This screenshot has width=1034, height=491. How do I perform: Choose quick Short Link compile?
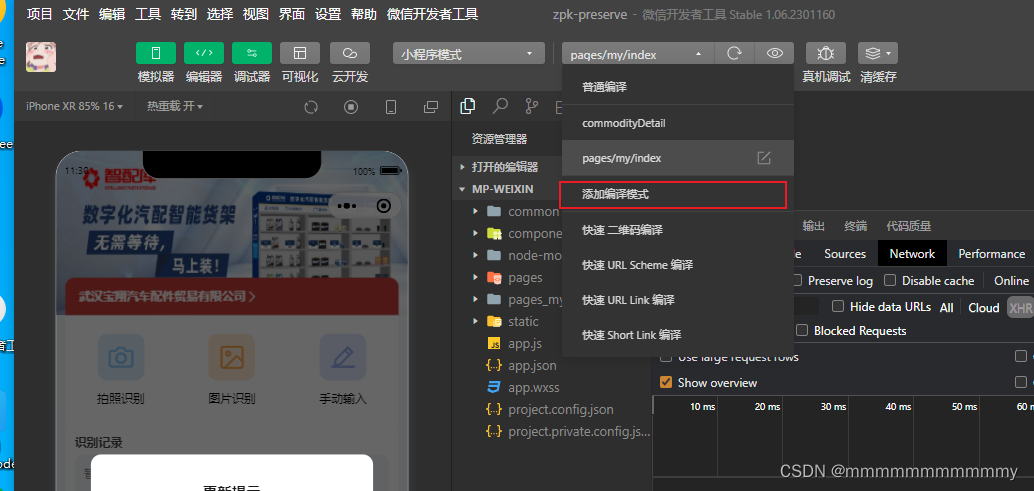click(x=678, y=335)
